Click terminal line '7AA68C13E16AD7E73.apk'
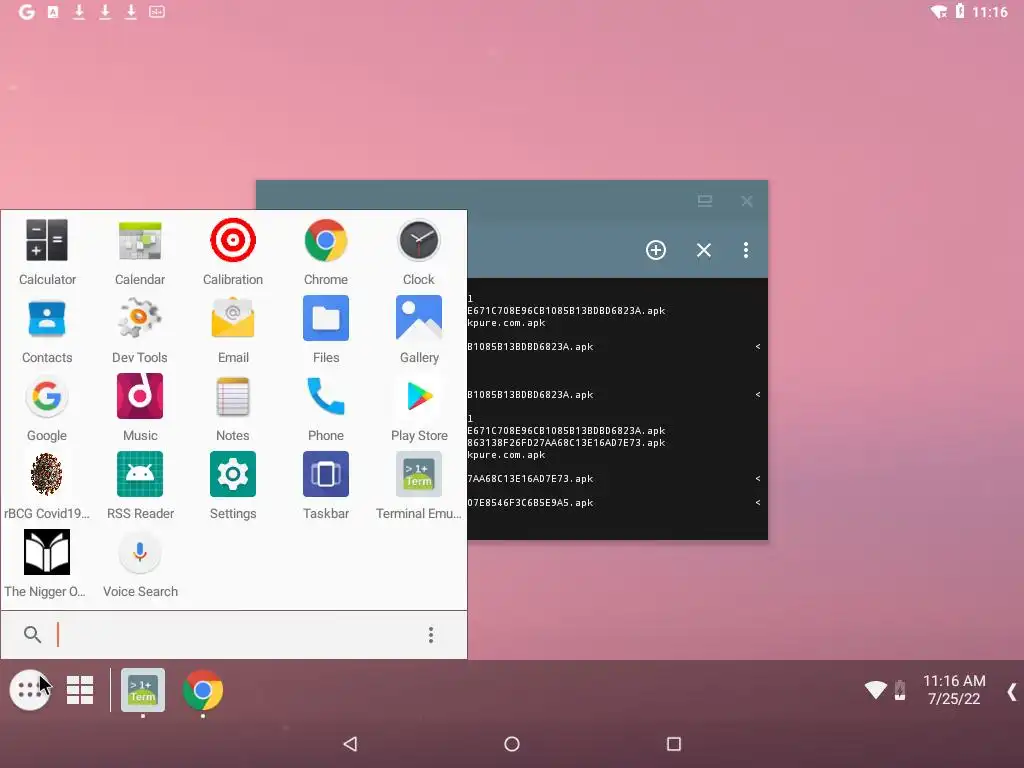The width and height of the screenshot is (1024, 768). click(x=530, y=479)
